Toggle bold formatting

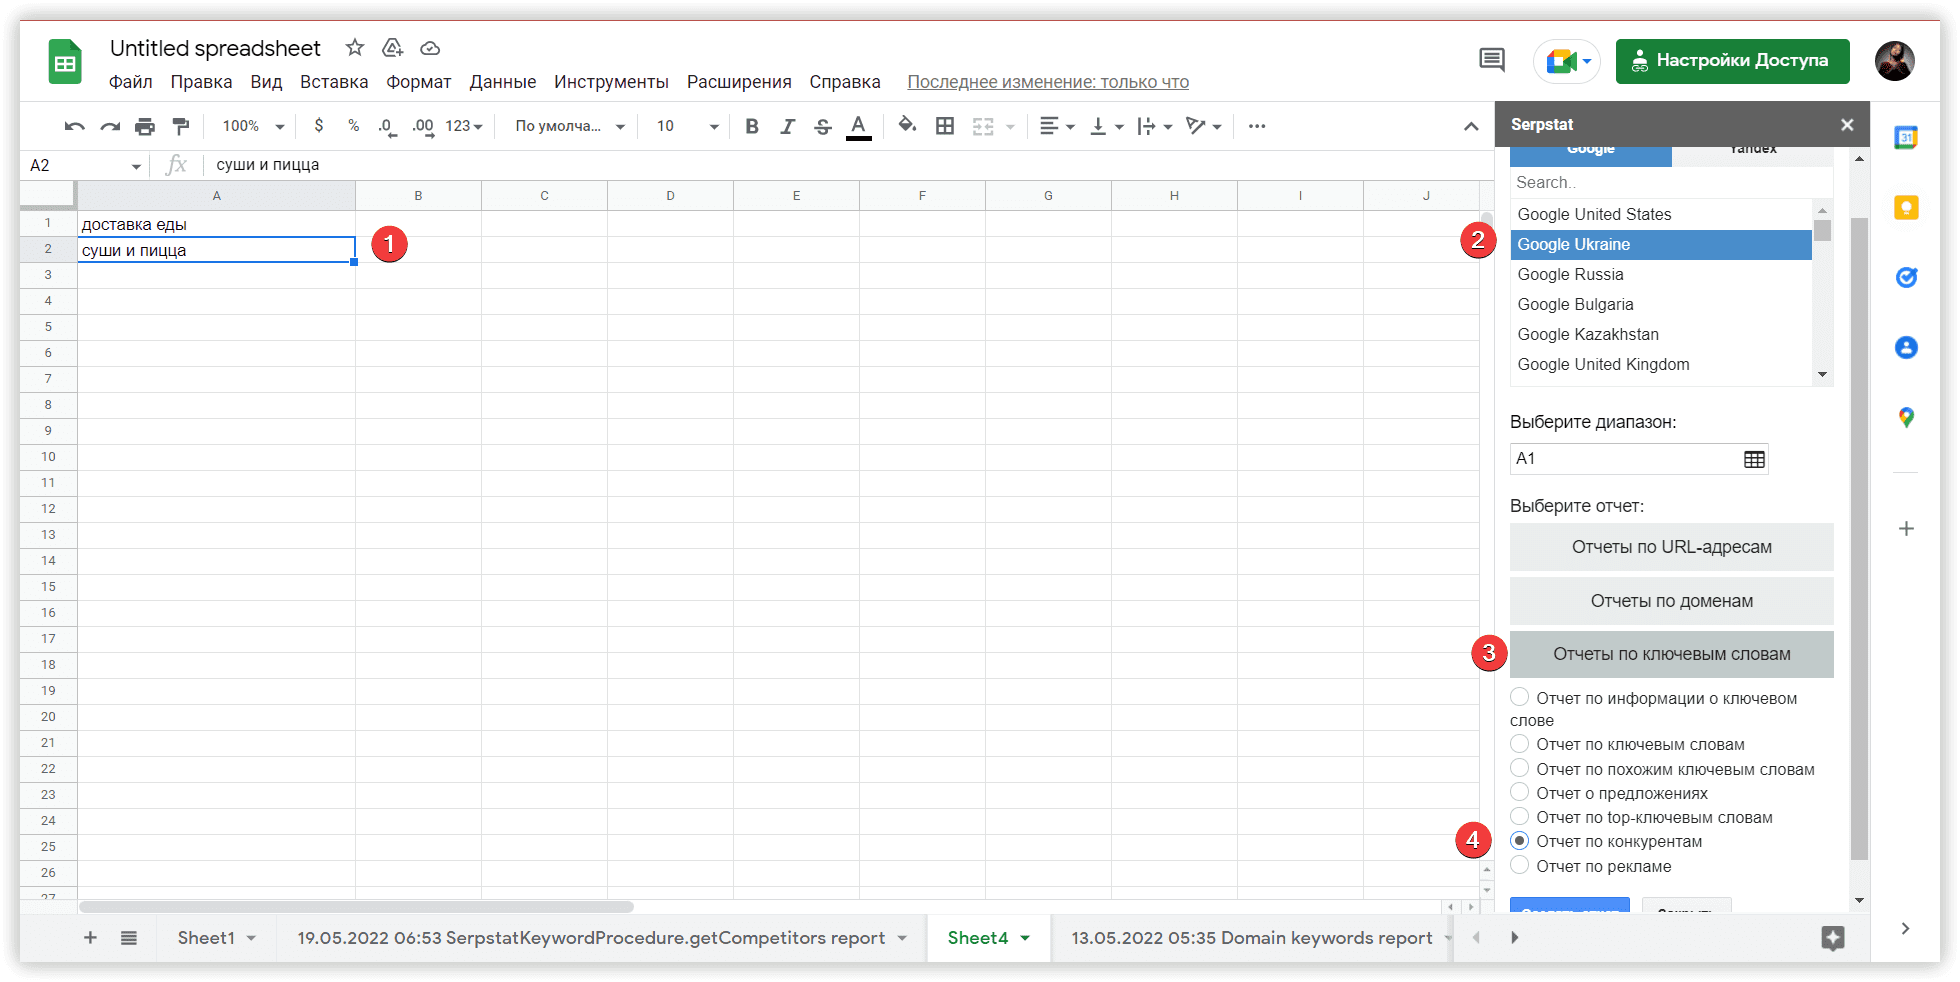[752, 126]
